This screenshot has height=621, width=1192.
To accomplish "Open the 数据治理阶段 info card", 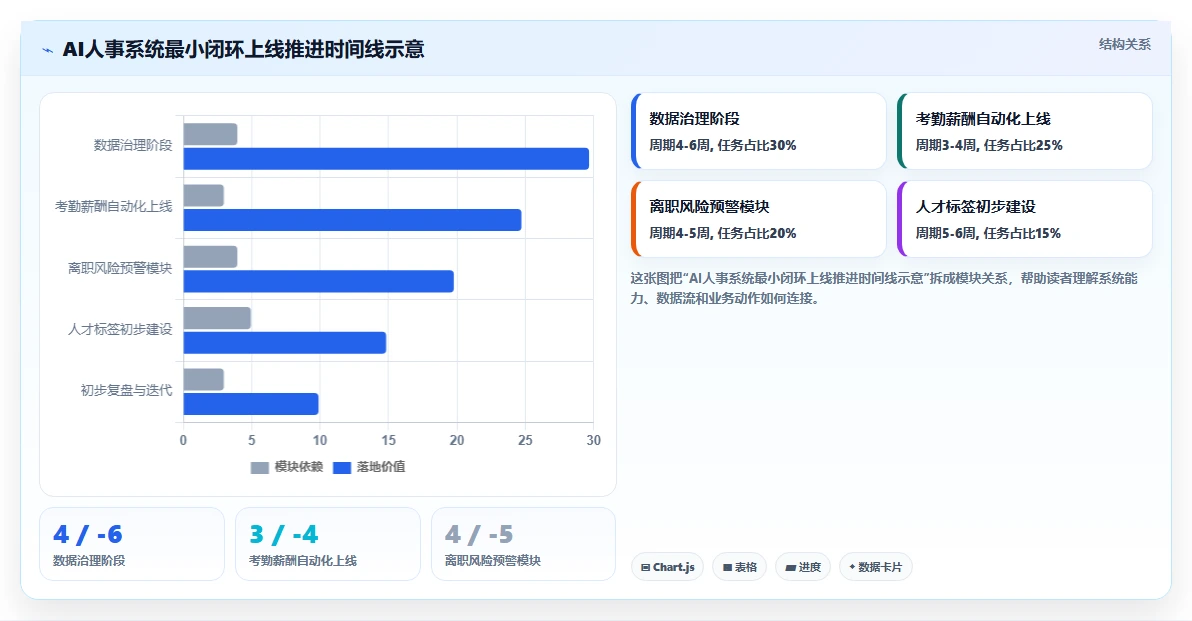I will (x=759, y=131).
